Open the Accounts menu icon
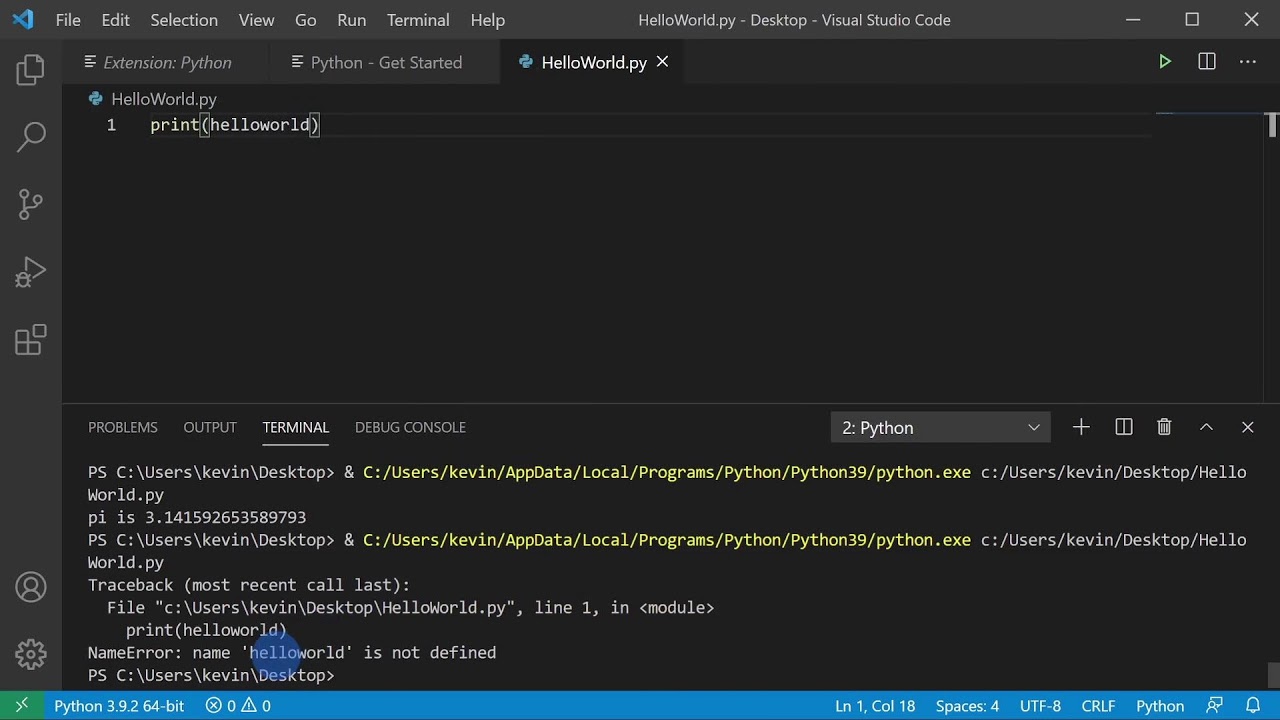Image resolution: width=1280 pixels, height=720 pixels. click(x=31, y=587)
